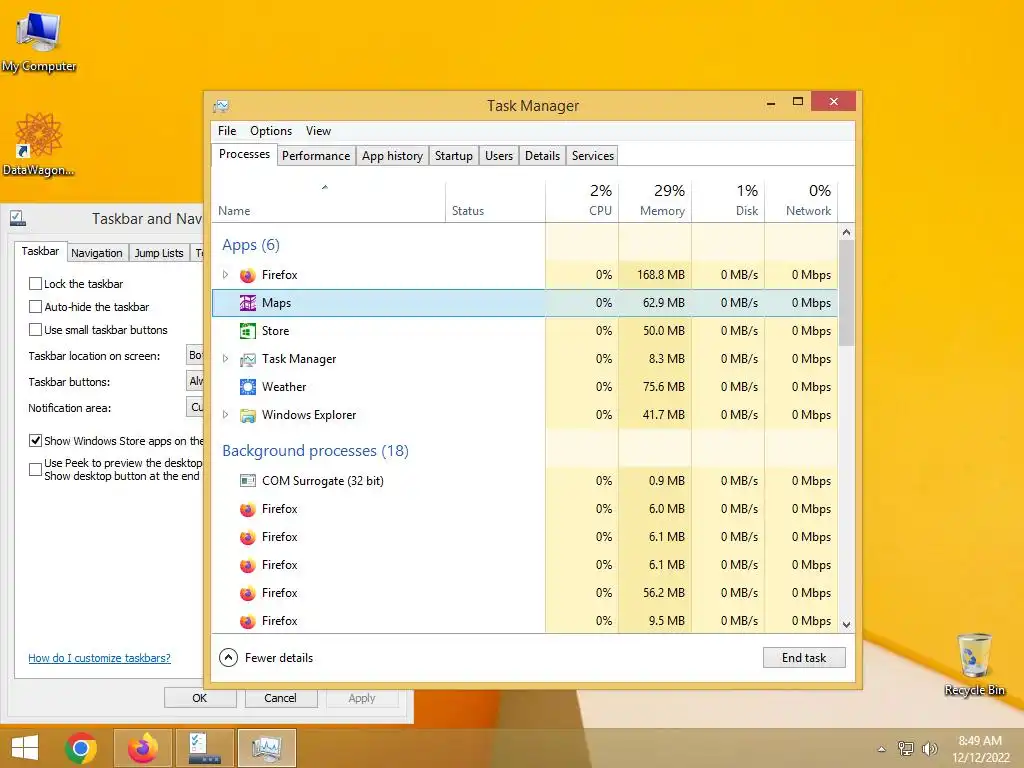Open the Navigation tab in Taskbar properties
The height and width of the screenshot is (768, 1024).
[x=97, y=253]
